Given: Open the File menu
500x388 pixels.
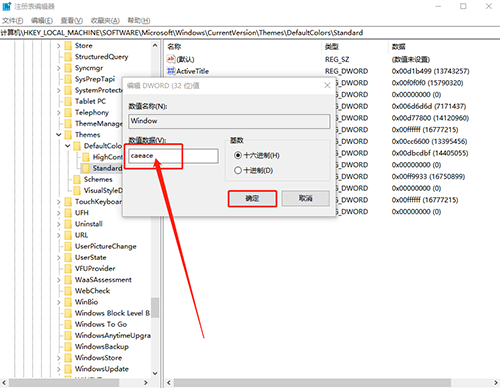Looking at the screenshot, I should click(13, 21).
